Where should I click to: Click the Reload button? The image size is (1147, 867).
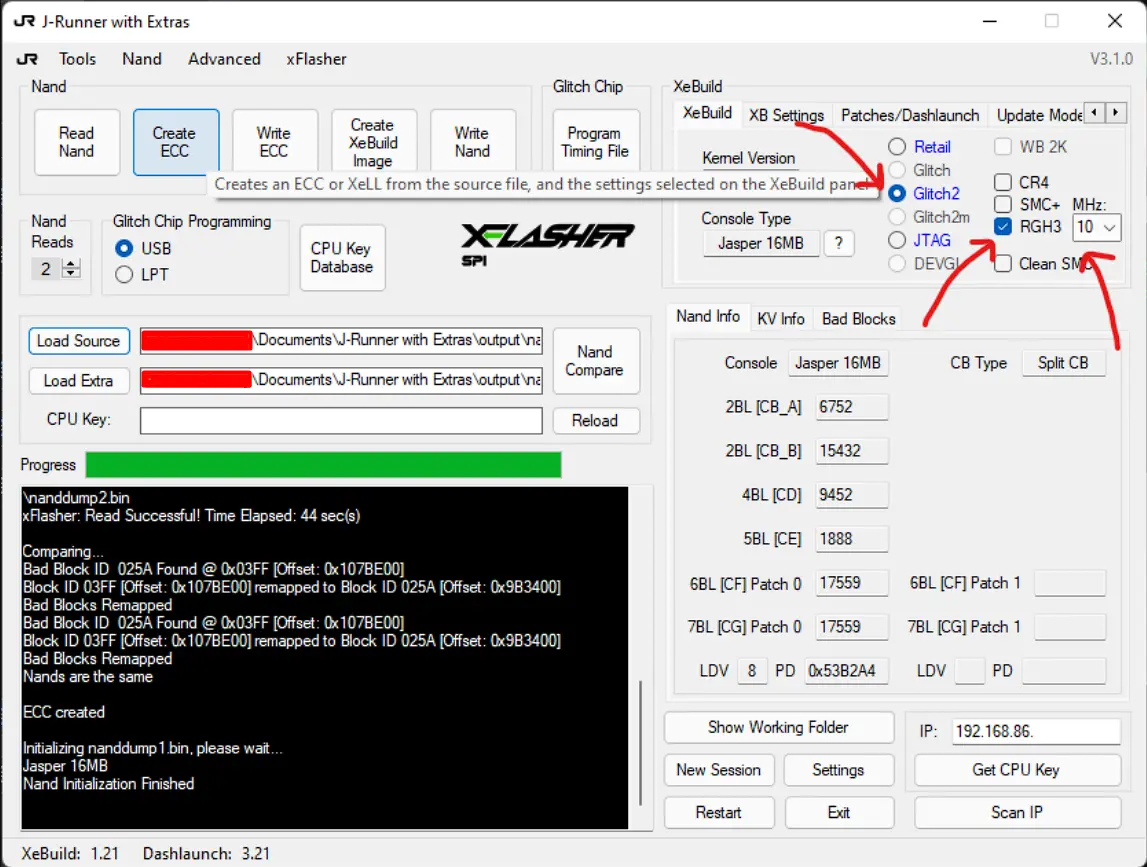595,421
